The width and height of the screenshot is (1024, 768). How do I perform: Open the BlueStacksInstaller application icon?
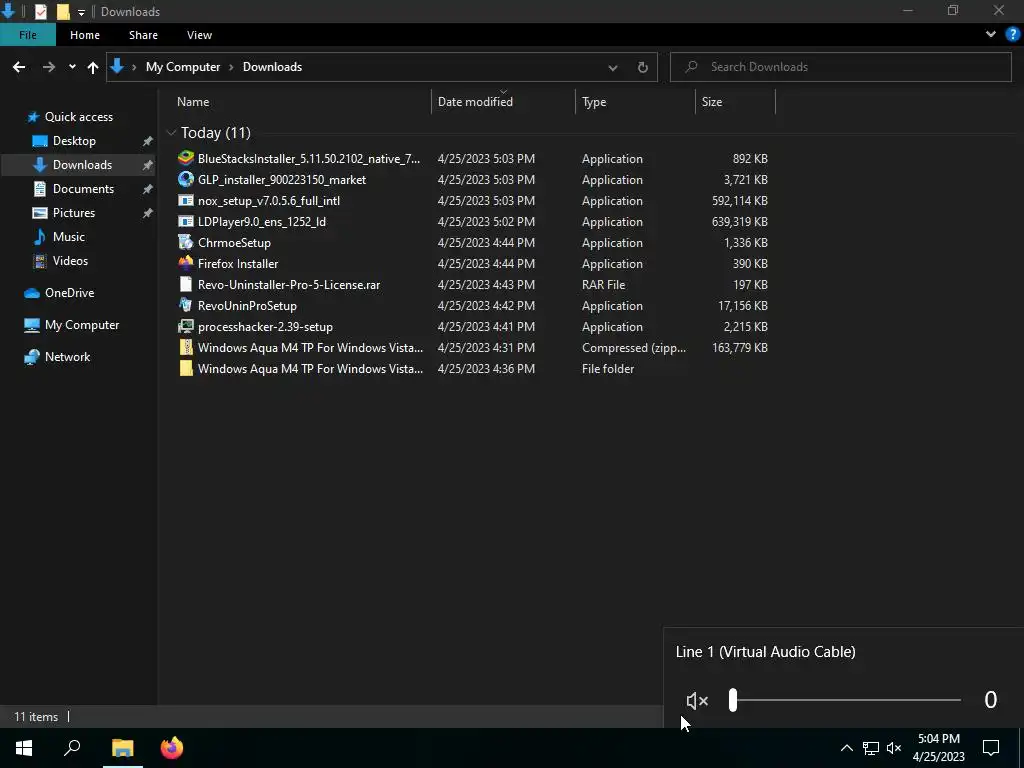point(186,158)
